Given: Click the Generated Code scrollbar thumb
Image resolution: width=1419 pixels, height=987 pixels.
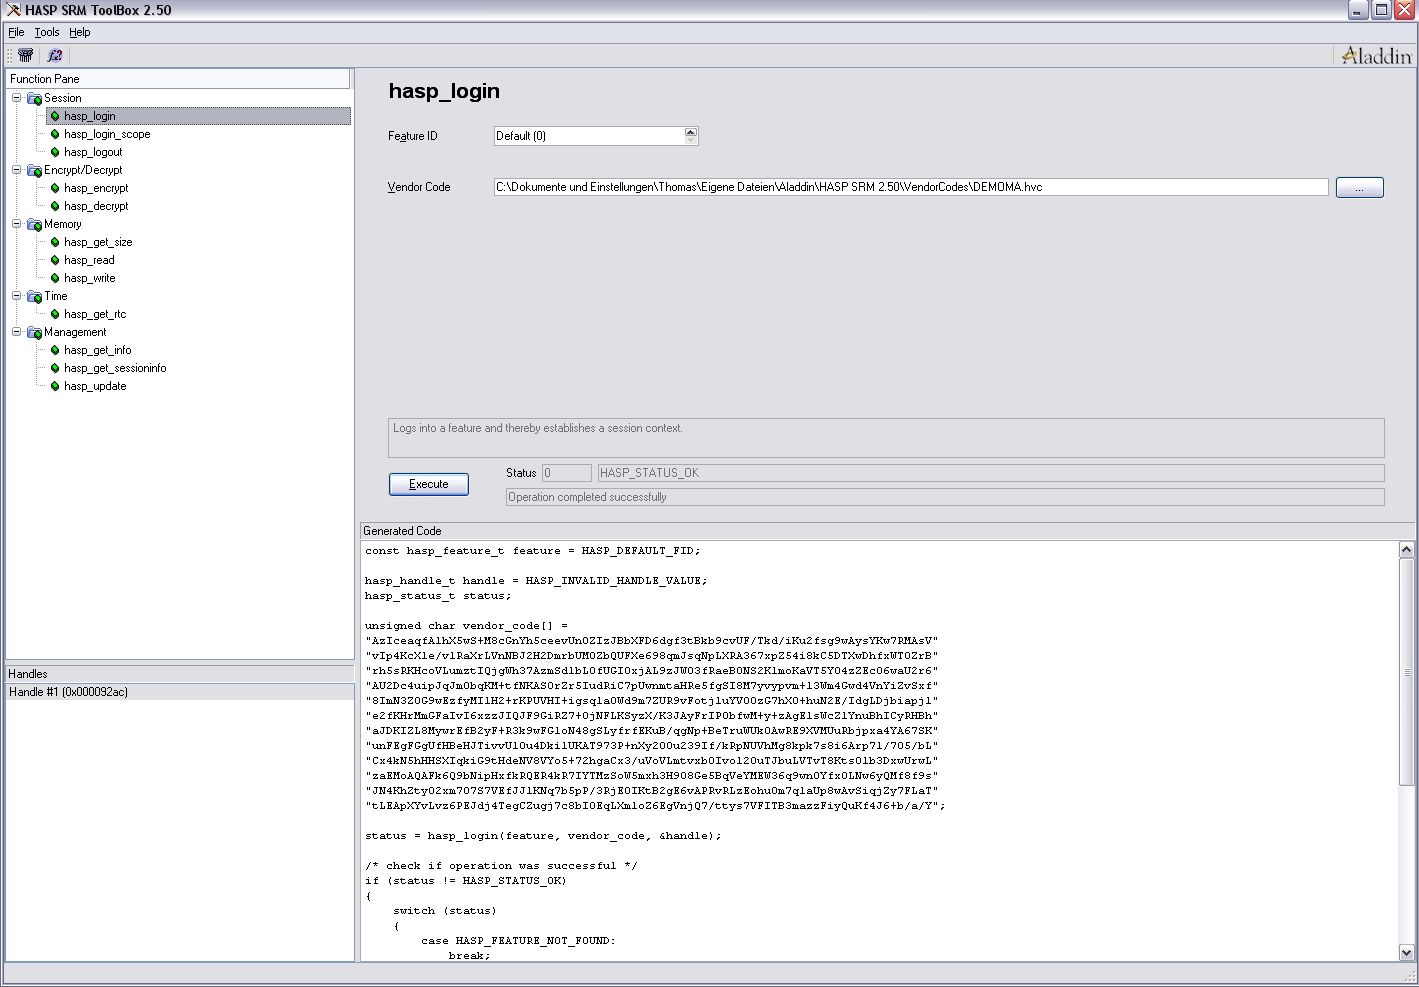Looking at the screenshot, I should (1407, 672).
